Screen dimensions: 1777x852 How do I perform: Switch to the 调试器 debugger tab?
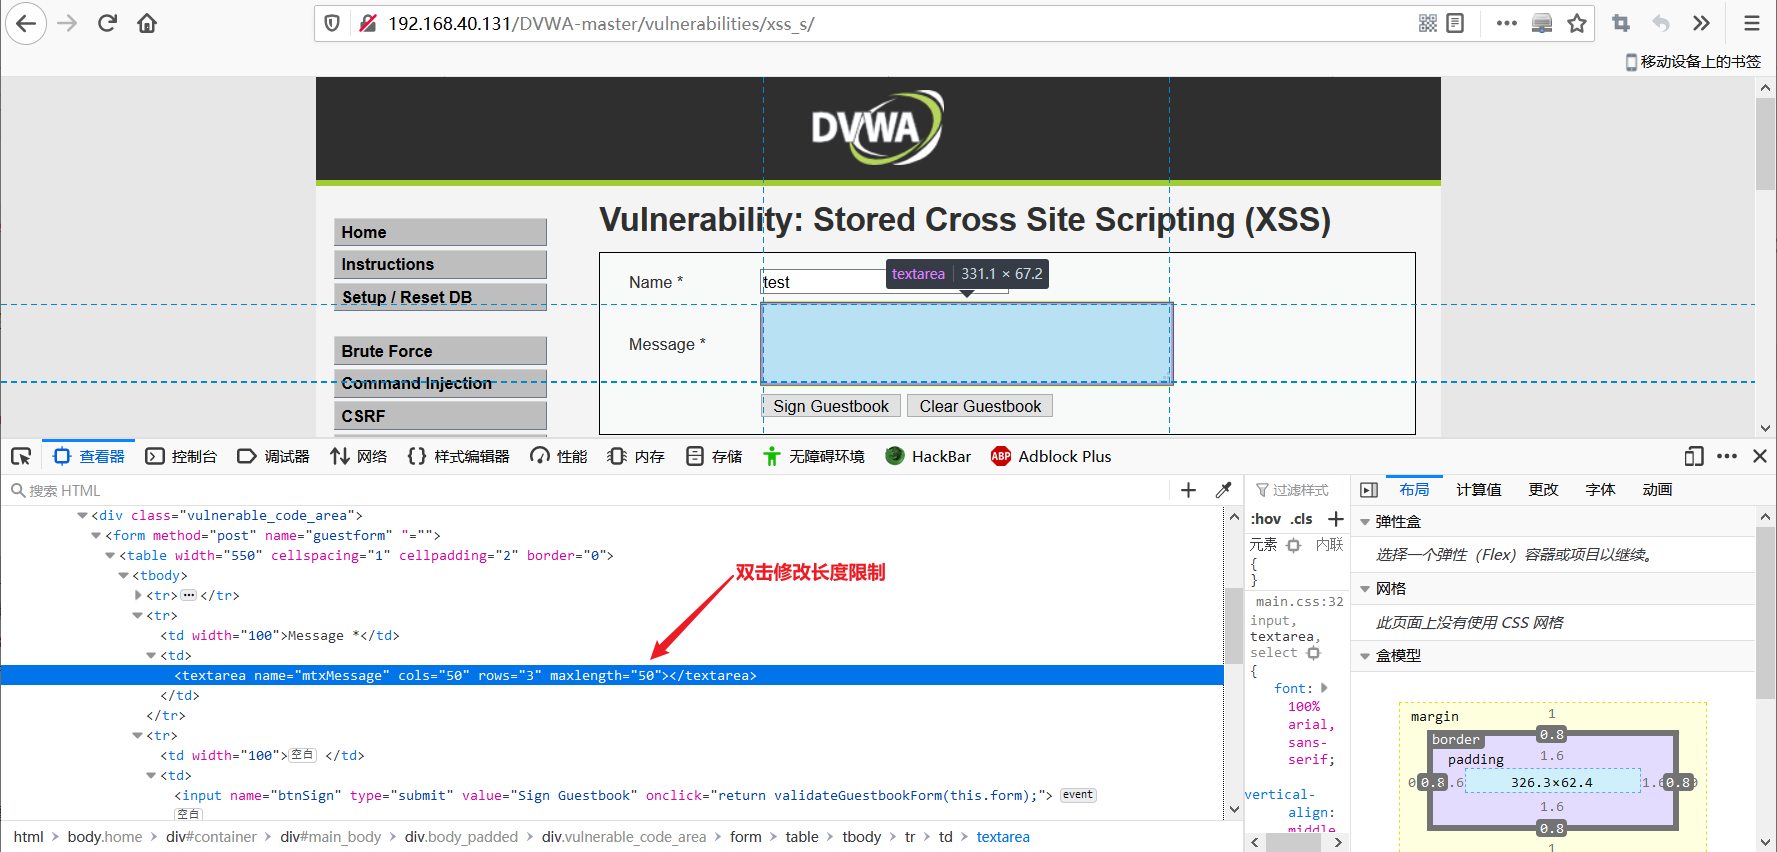point(273,457)
